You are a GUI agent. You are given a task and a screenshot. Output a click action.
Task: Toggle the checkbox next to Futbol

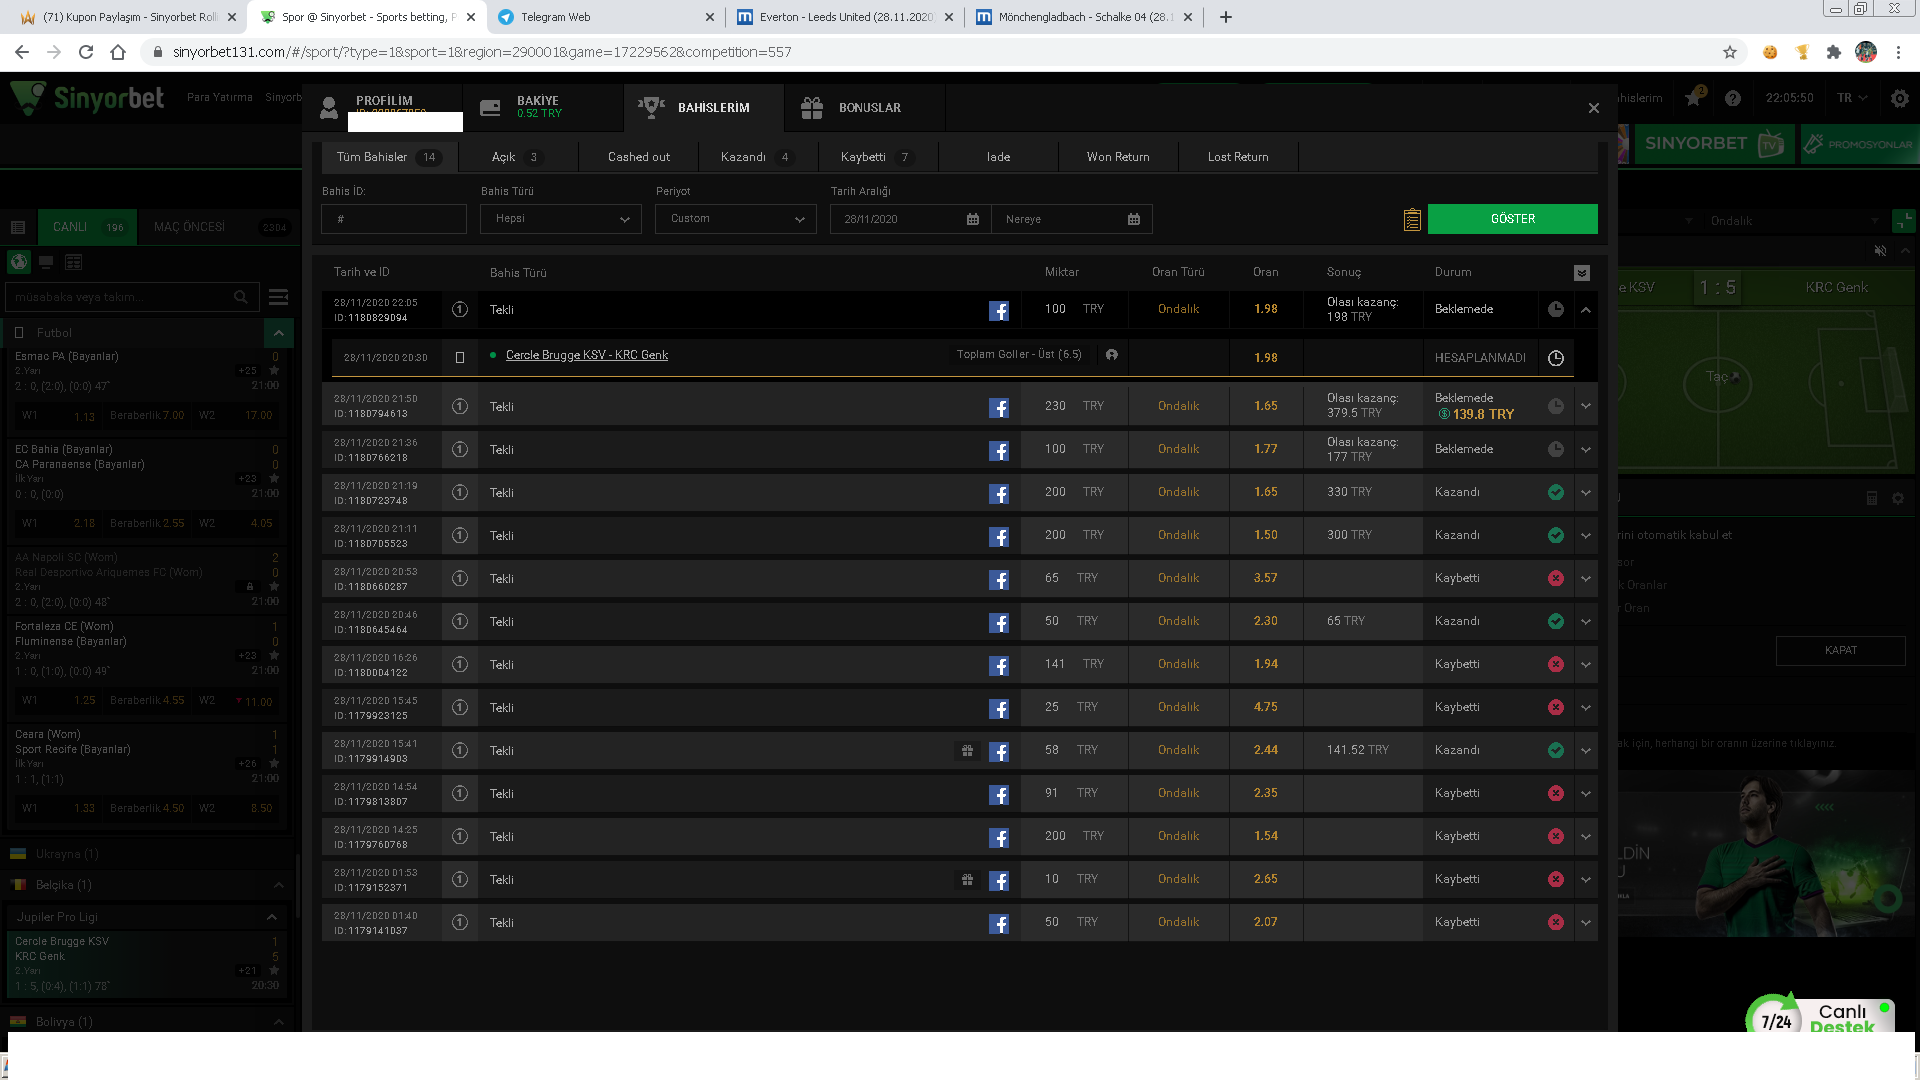19,333
